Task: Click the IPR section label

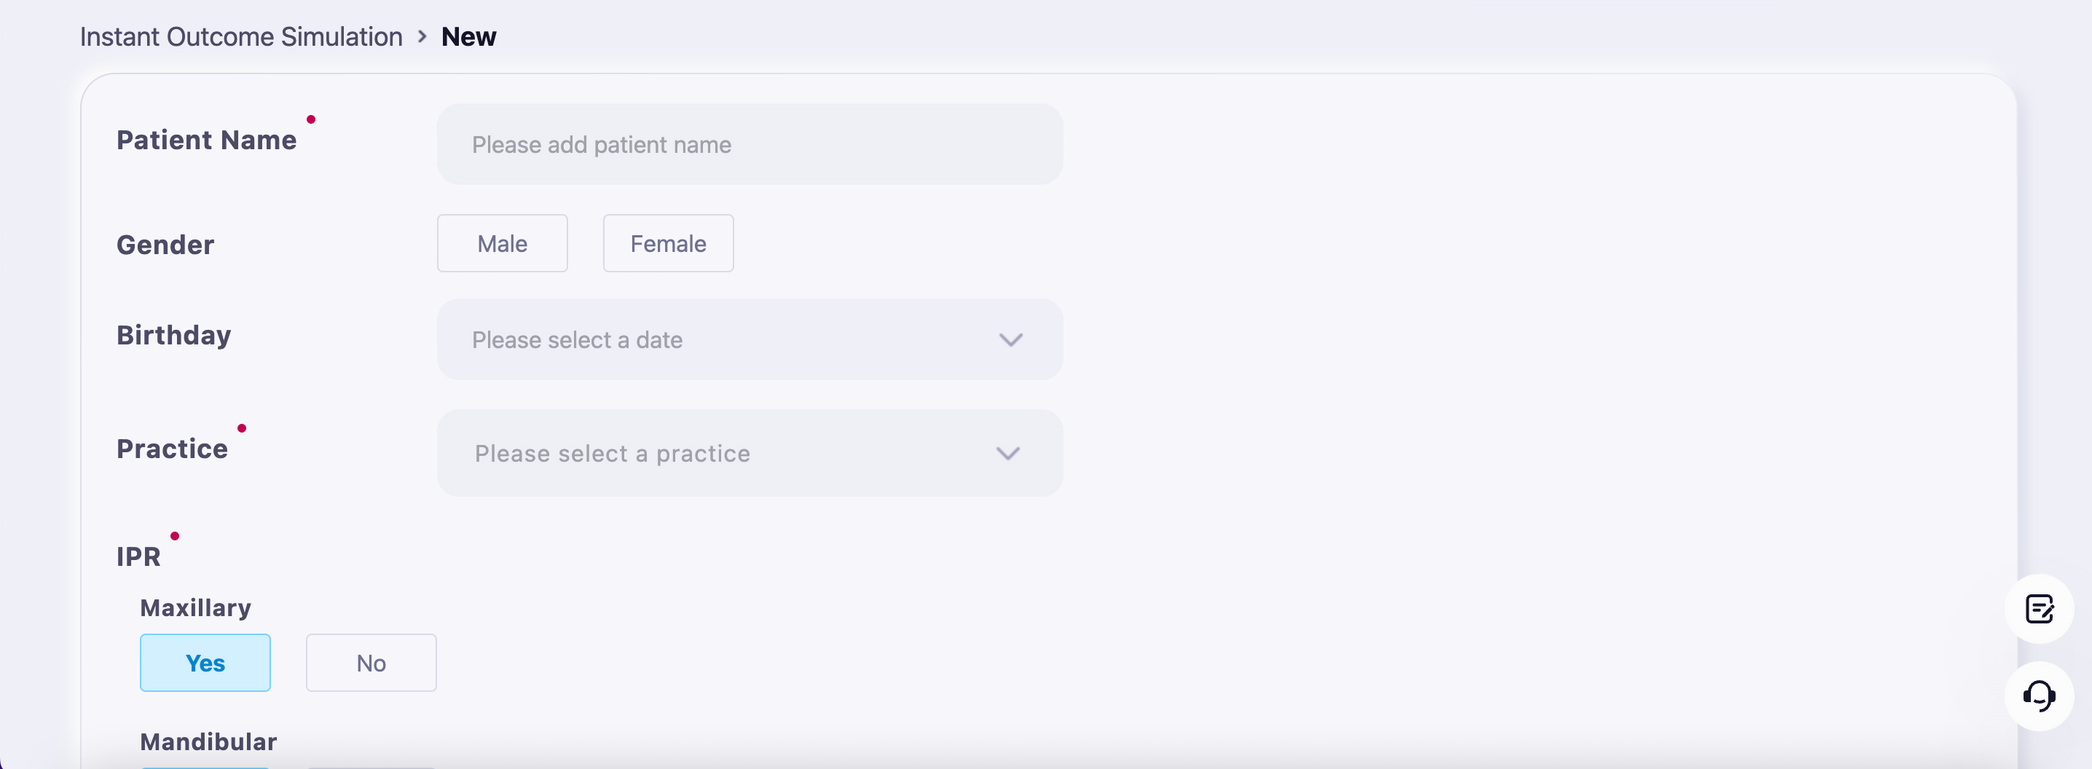Action: tap(139, 557)
